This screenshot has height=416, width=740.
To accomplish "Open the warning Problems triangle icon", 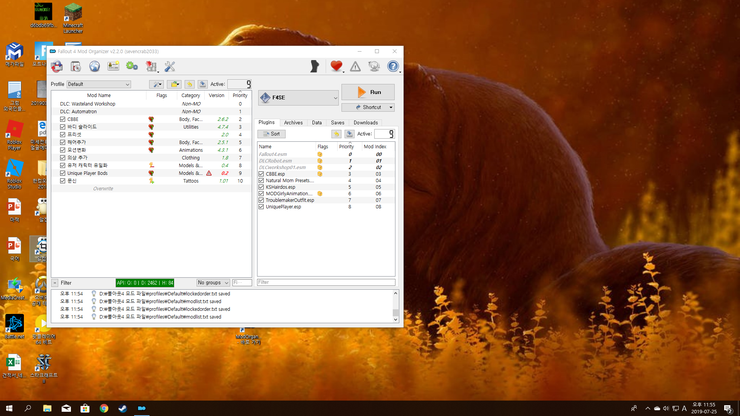I will (355, 66).
